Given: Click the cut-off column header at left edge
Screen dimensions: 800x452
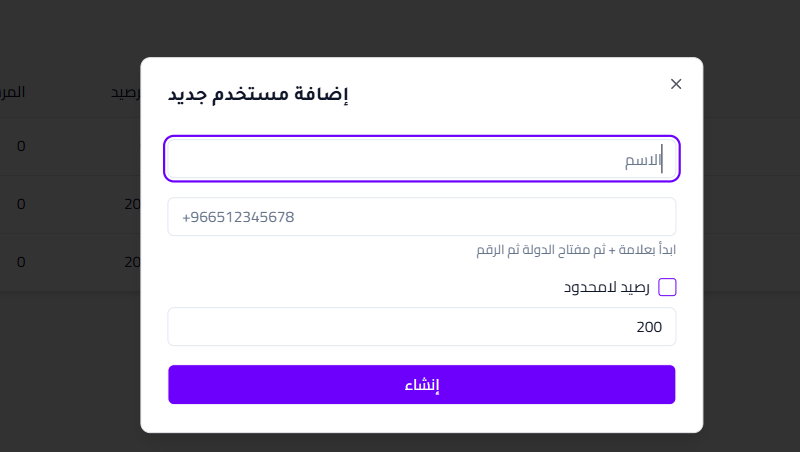Looking at the screenshot, I should pyautogui.click(x=12, y=92).
